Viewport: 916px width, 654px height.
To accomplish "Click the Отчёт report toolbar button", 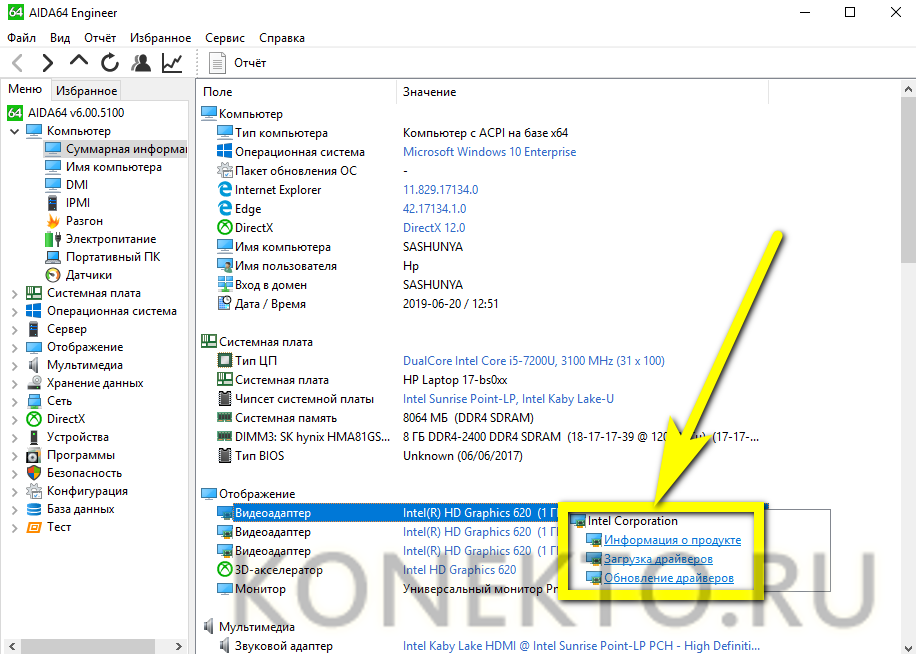I will pos(238,63).
